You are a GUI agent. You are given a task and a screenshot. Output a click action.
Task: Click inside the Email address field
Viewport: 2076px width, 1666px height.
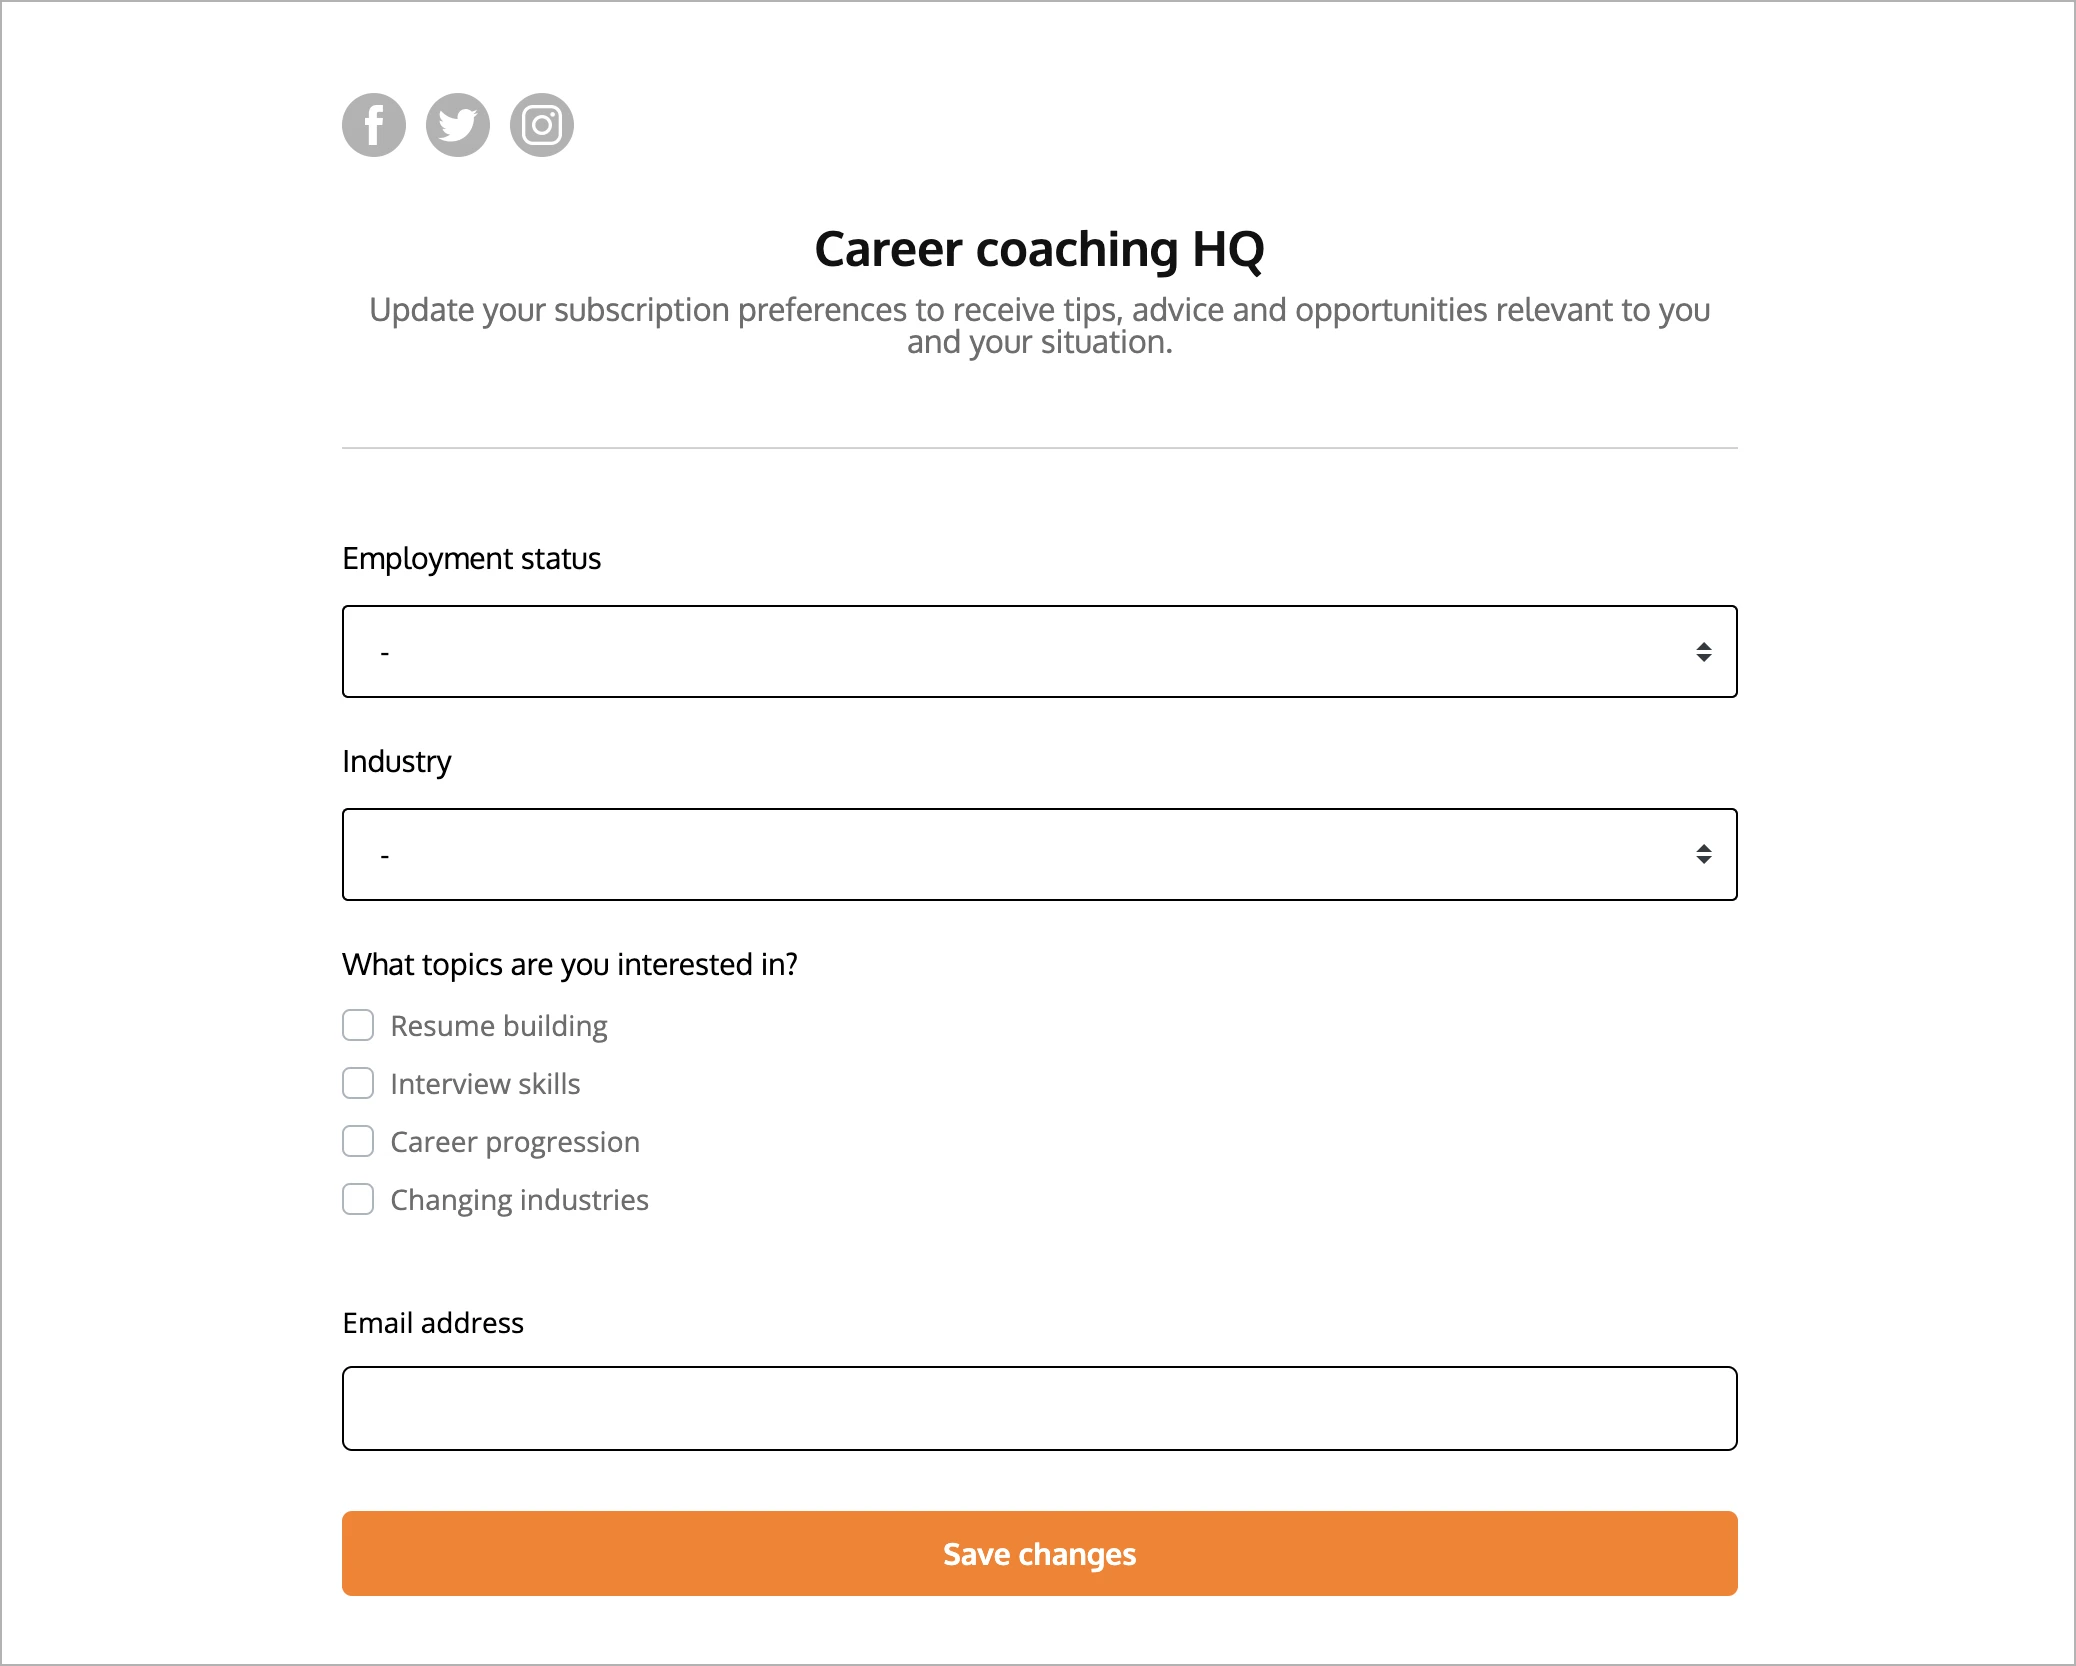click(x=1040, y=1408)
